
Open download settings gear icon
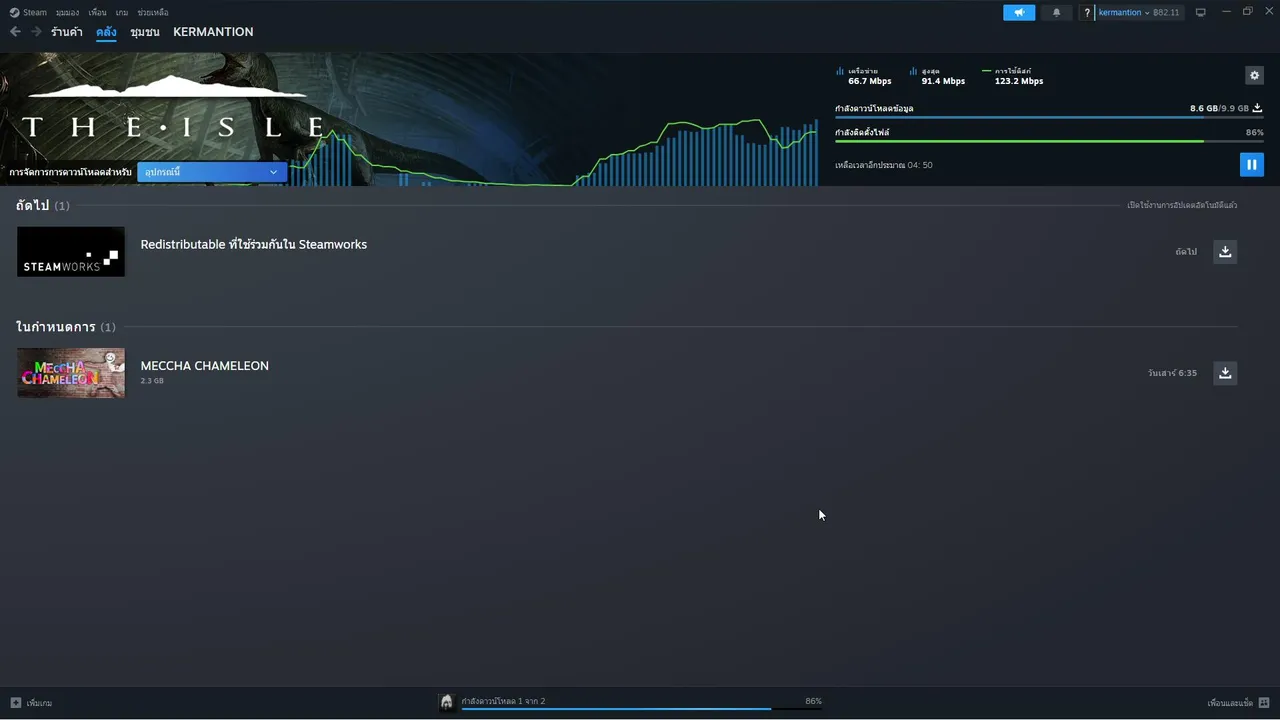(x=1254, y=75)
